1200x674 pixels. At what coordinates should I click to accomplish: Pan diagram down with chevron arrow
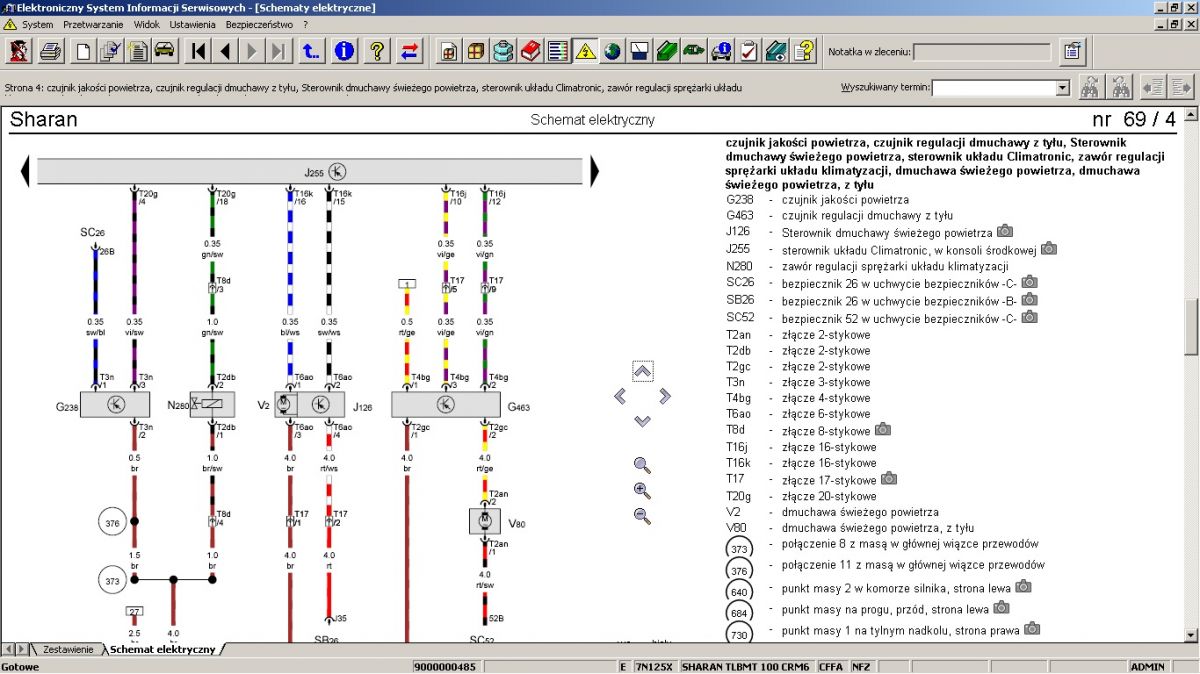tap(643, 422)
